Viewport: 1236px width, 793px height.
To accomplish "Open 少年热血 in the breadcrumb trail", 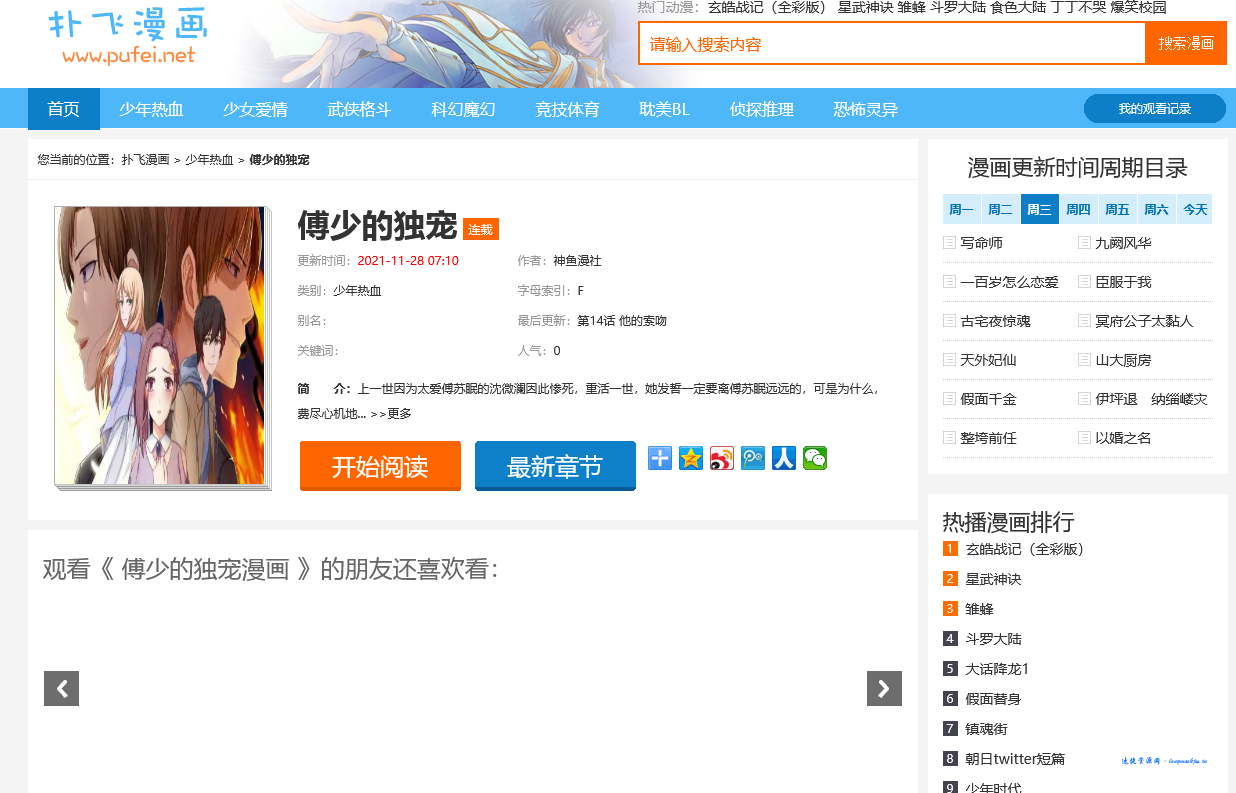I will coord(209,160).
